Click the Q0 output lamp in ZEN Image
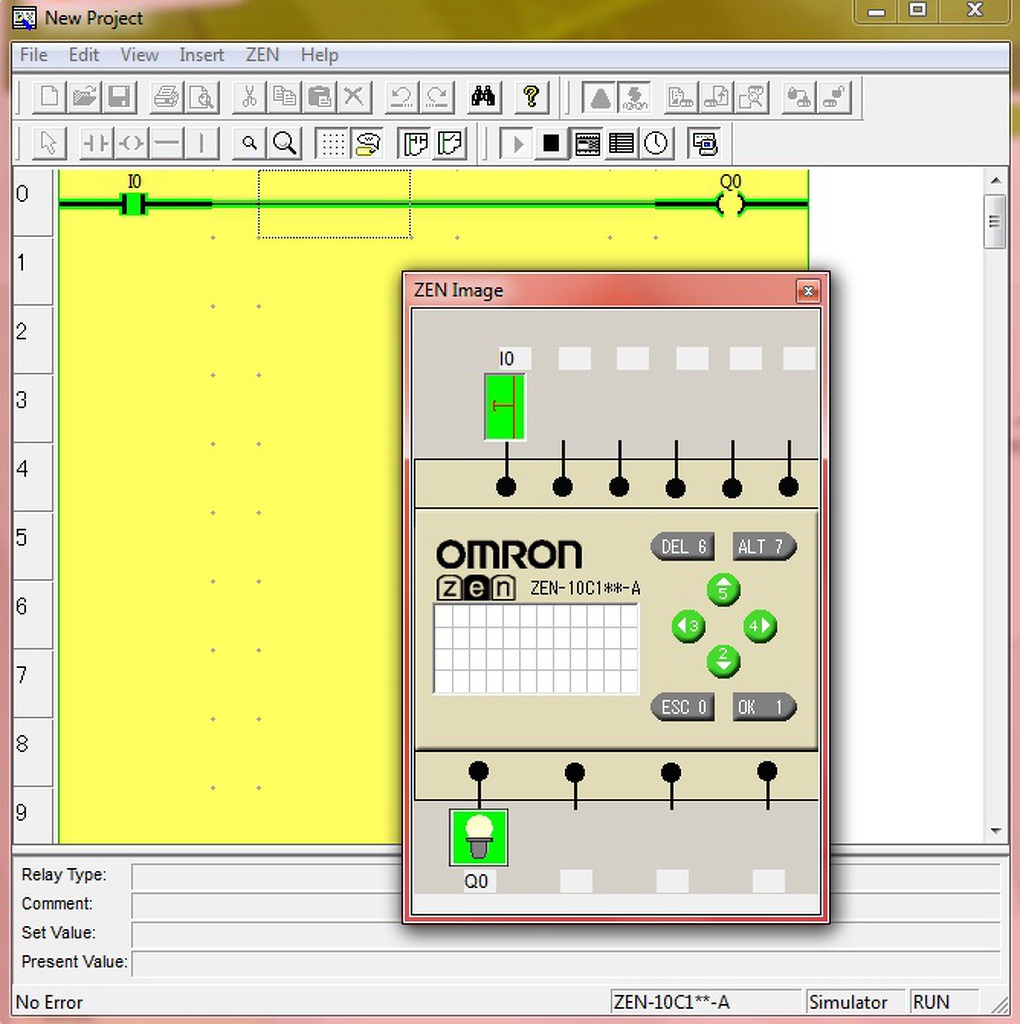The image size is (1020, 1024). click(479, 837)
